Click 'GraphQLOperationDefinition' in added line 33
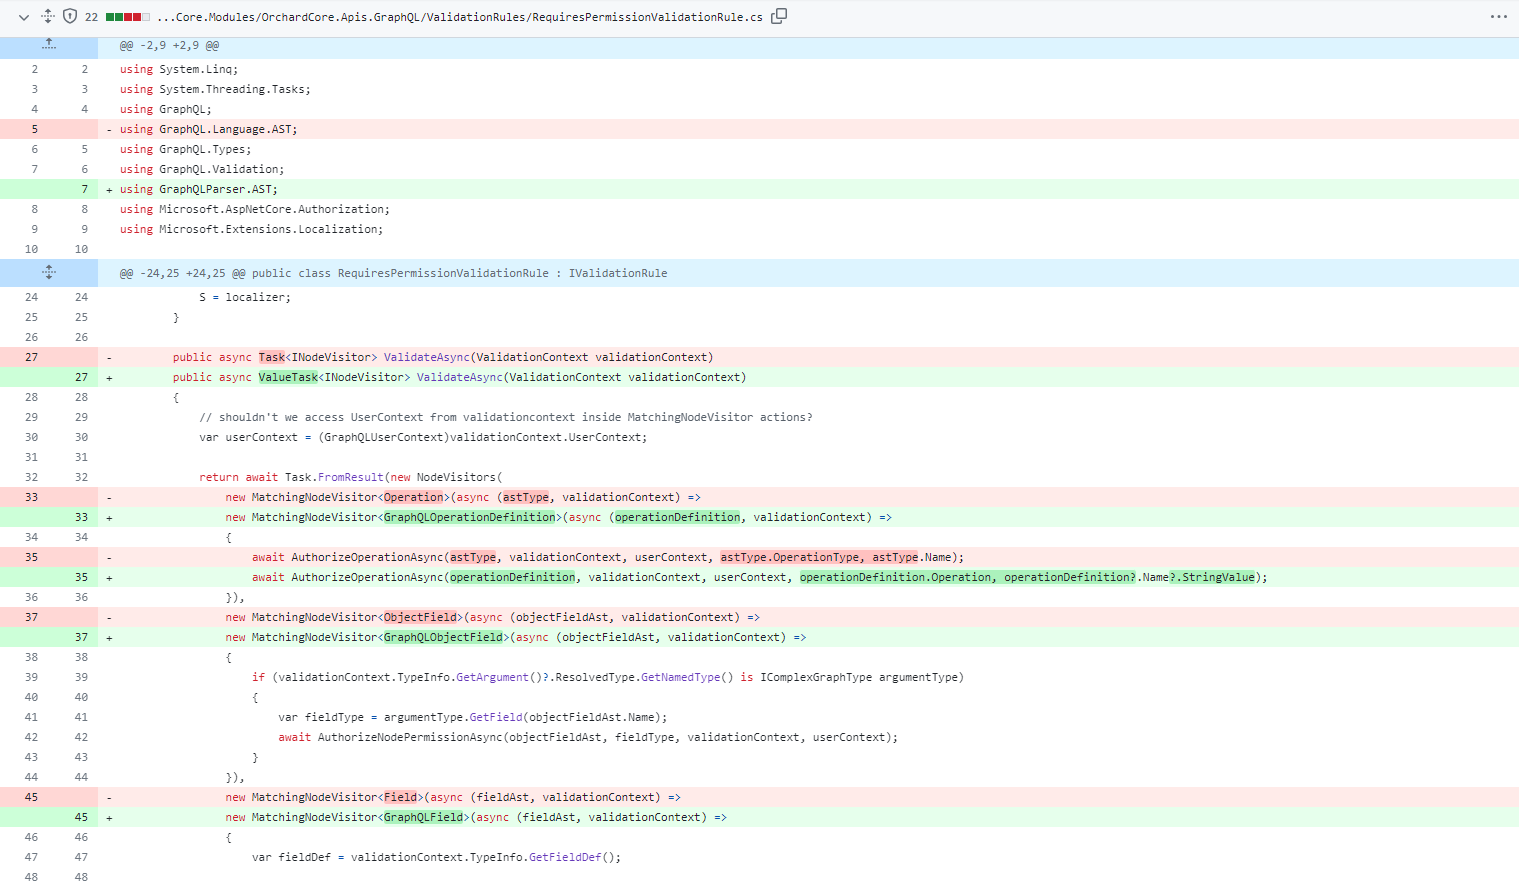 (x=469, y=517)
